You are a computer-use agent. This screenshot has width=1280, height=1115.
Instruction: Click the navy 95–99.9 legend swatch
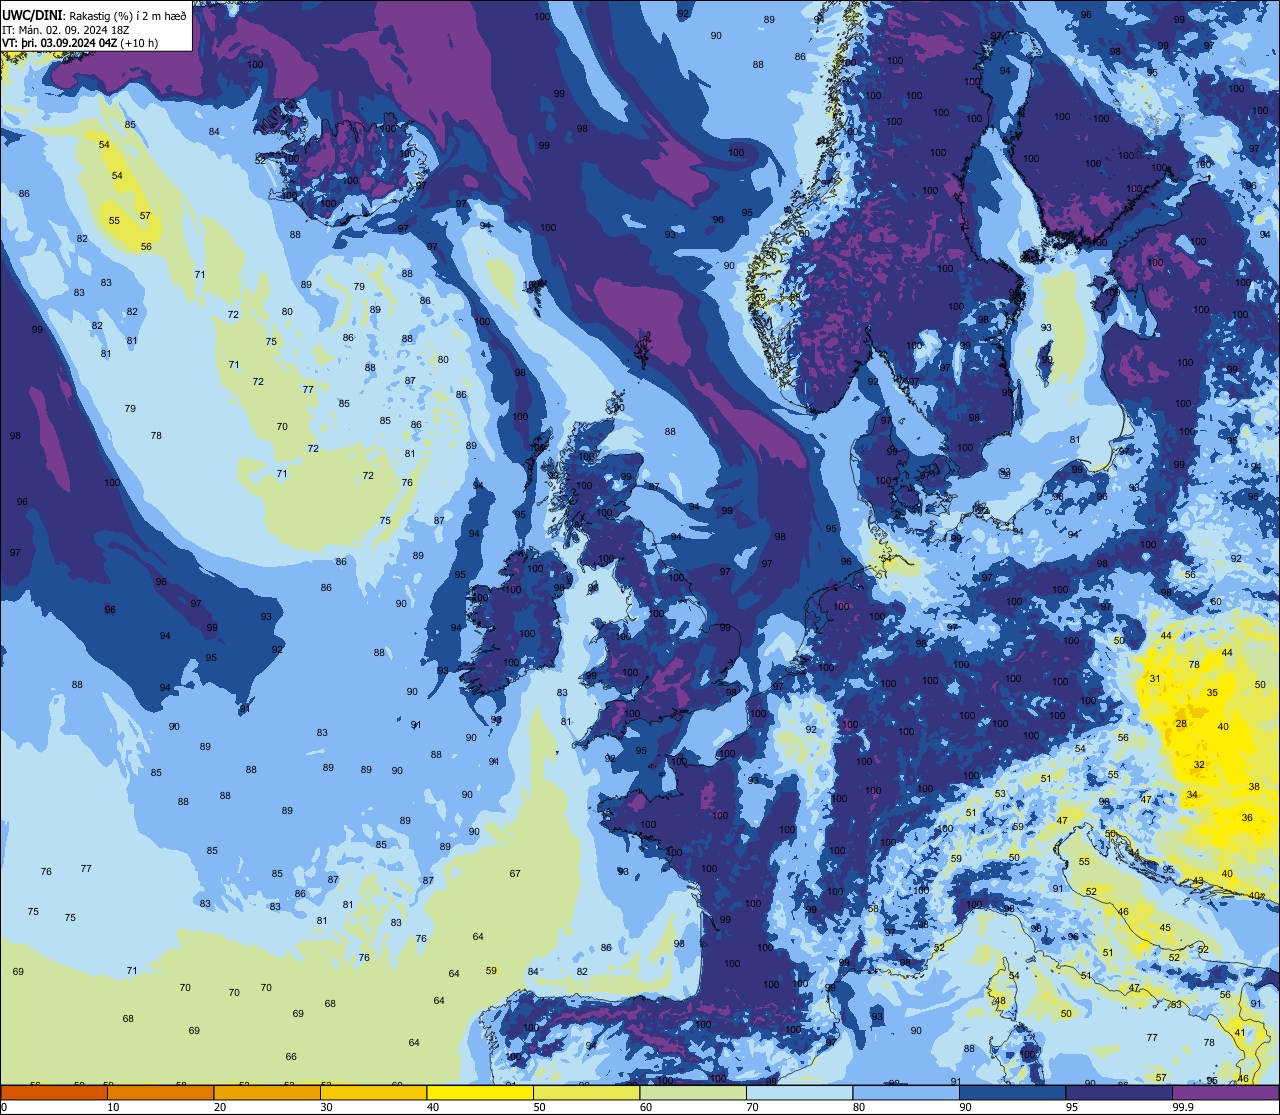point(1119,1092)
